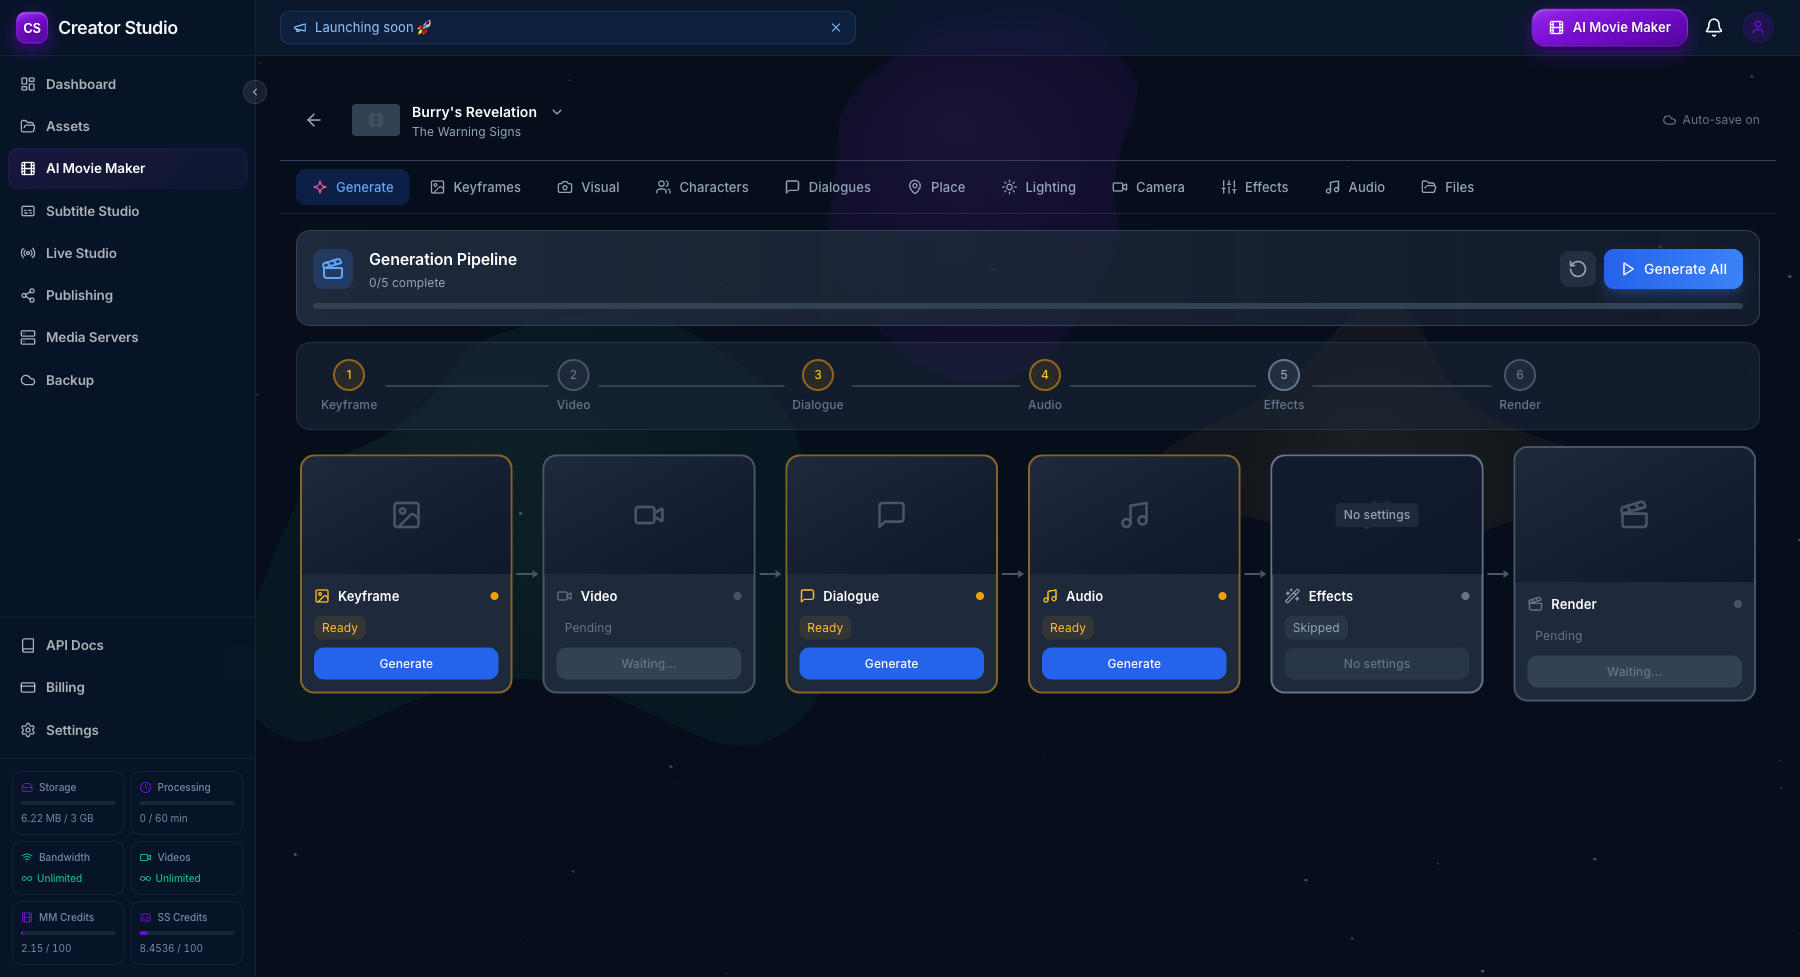Click the pipeline progress bar
The image size is (1800, 977).
click(x=1027, y=306)
